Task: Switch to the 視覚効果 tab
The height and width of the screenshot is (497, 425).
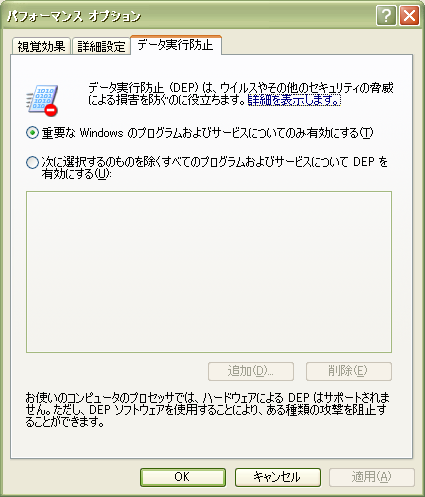Action: pos(41,46)
